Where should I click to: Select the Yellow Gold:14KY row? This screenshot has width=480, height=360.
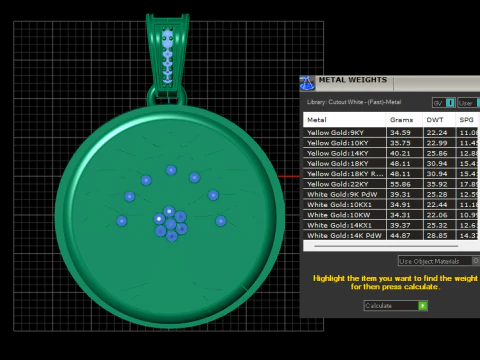pyautogui.click(x=390, y=153)
